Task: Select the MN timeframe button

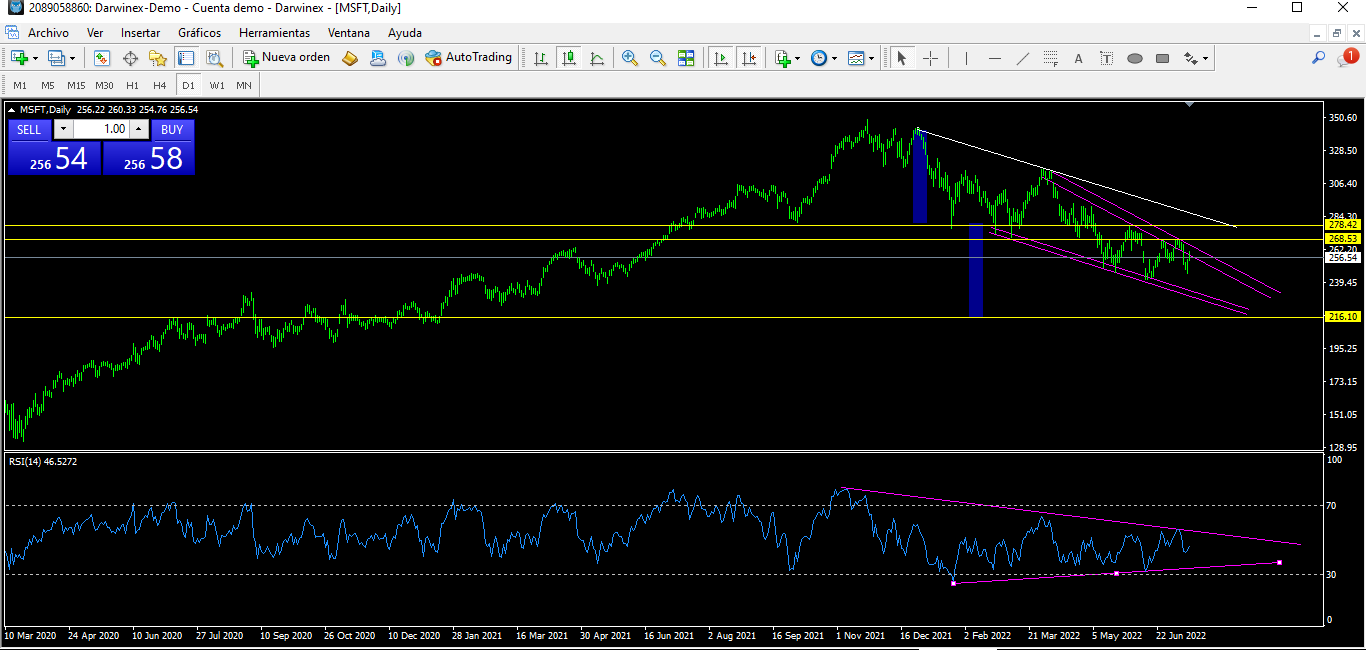Action: [x=244, y=85]
